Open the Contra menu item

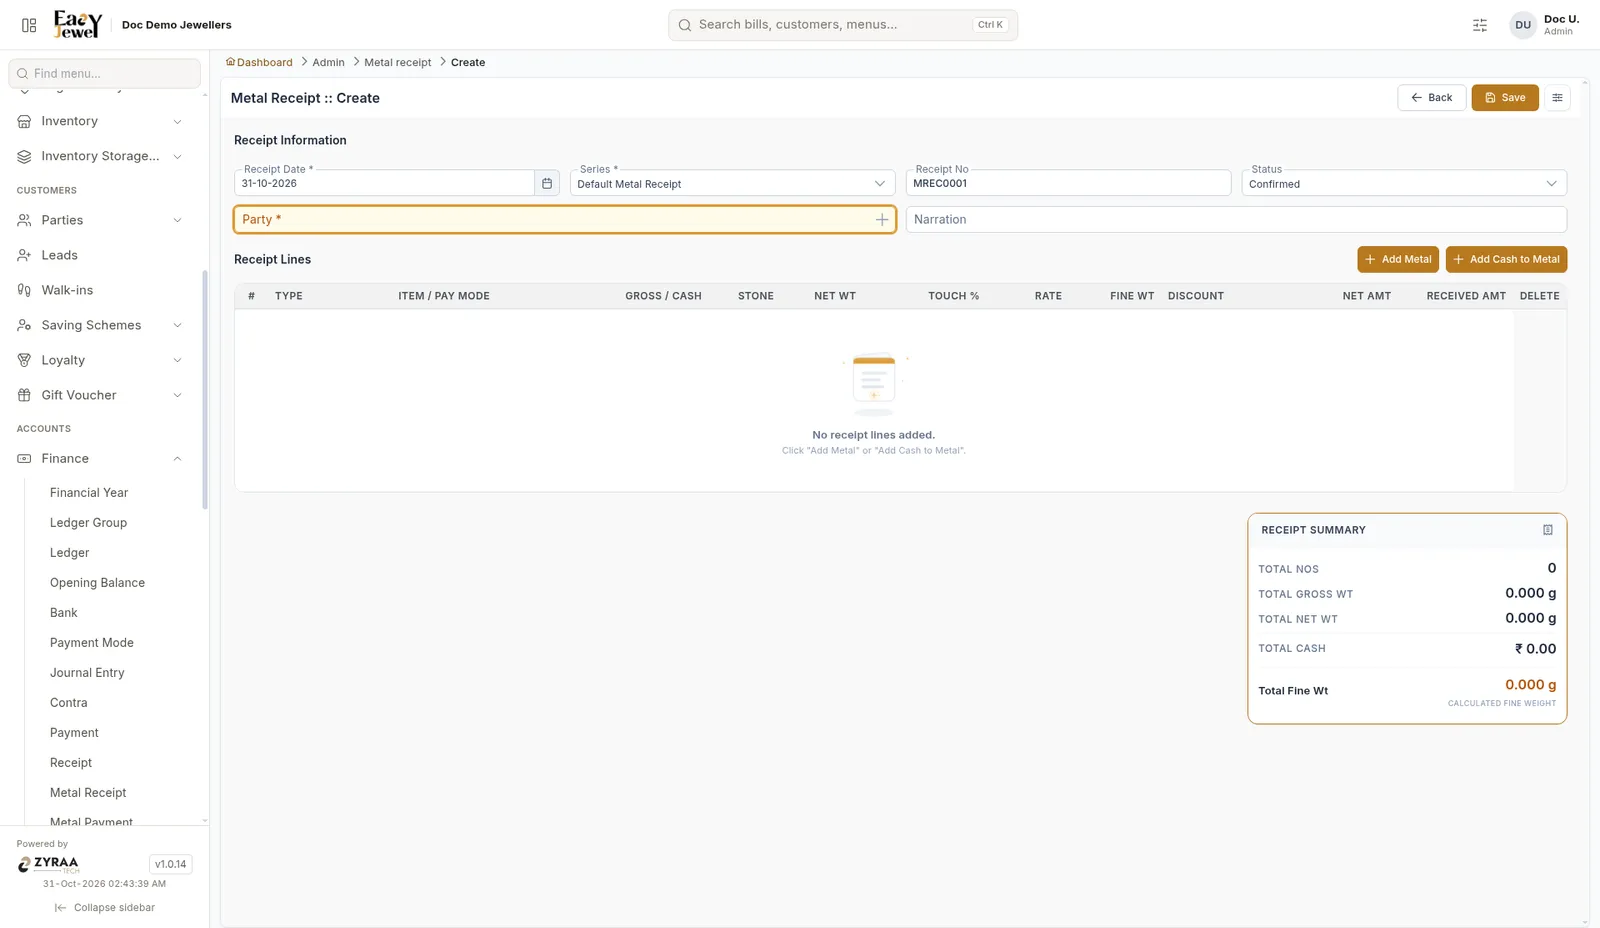(69, 703)
